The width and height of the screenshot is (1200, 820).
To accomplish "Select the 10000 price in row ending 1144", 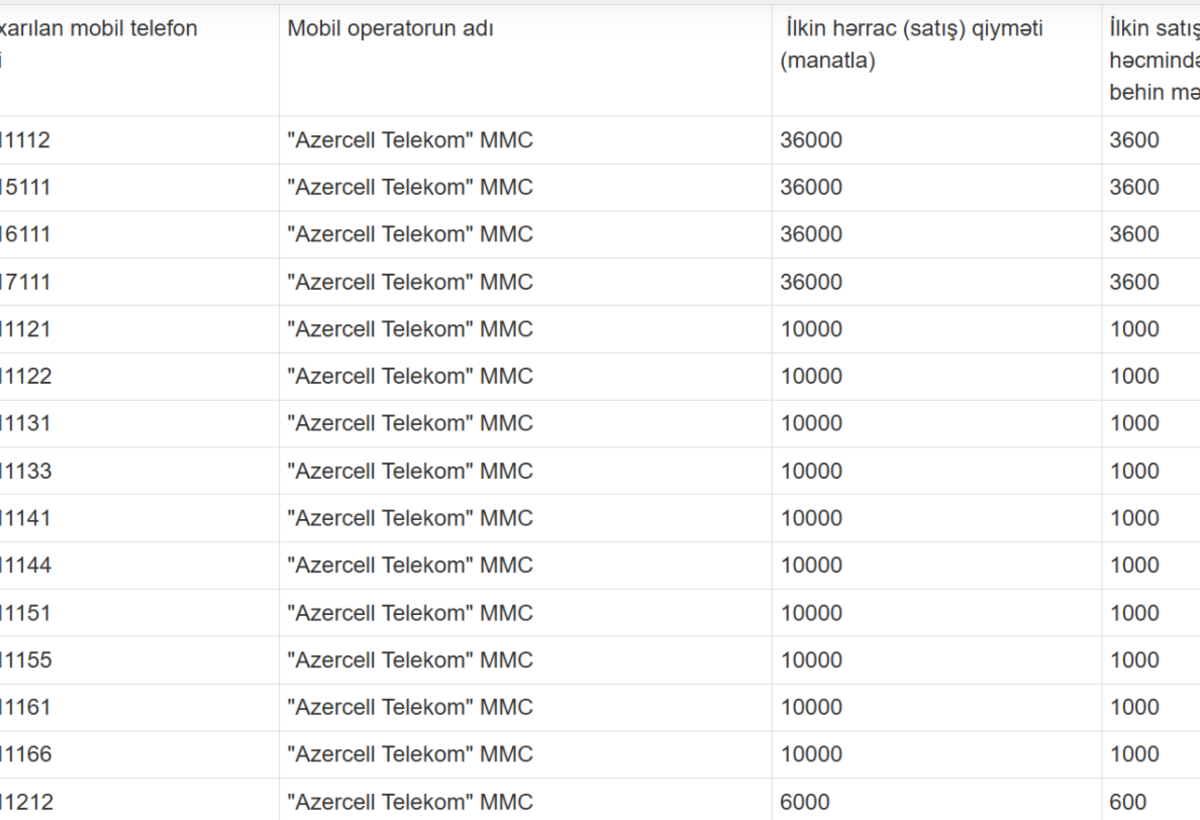I will (811, 565).
